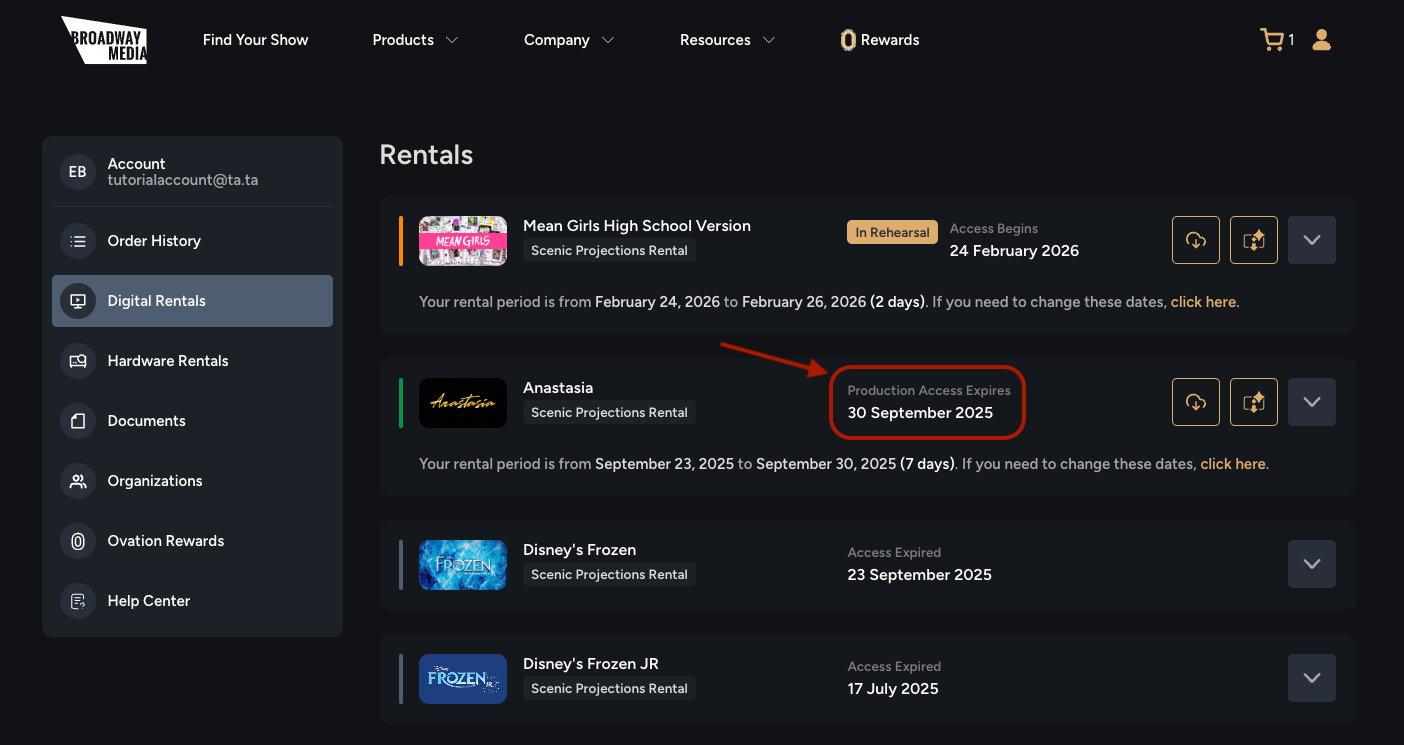
Task: Click the Documents file icon
Action: 78,421
